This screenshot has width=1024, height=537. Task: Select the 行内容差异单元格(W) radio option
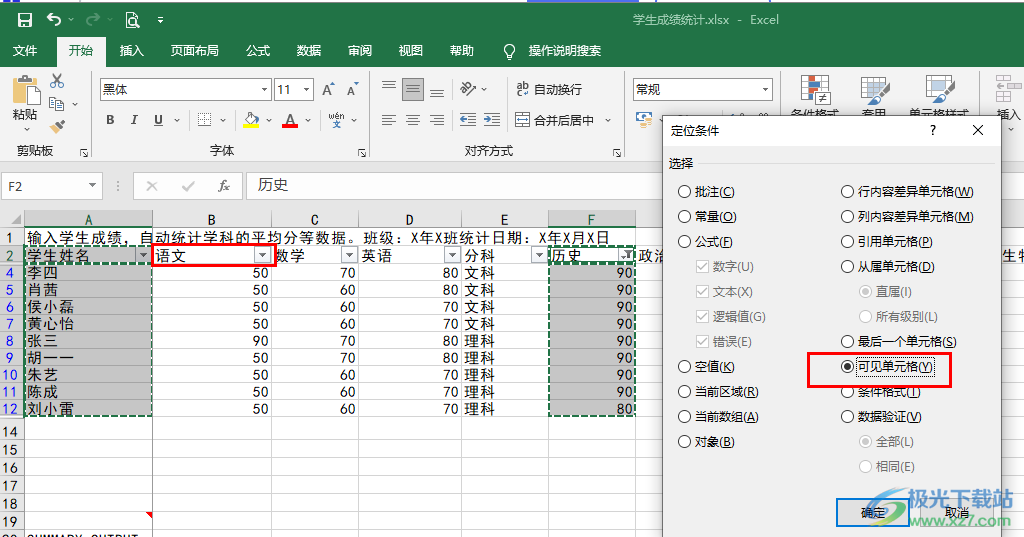pyautogui.click(x=907, y=192)
